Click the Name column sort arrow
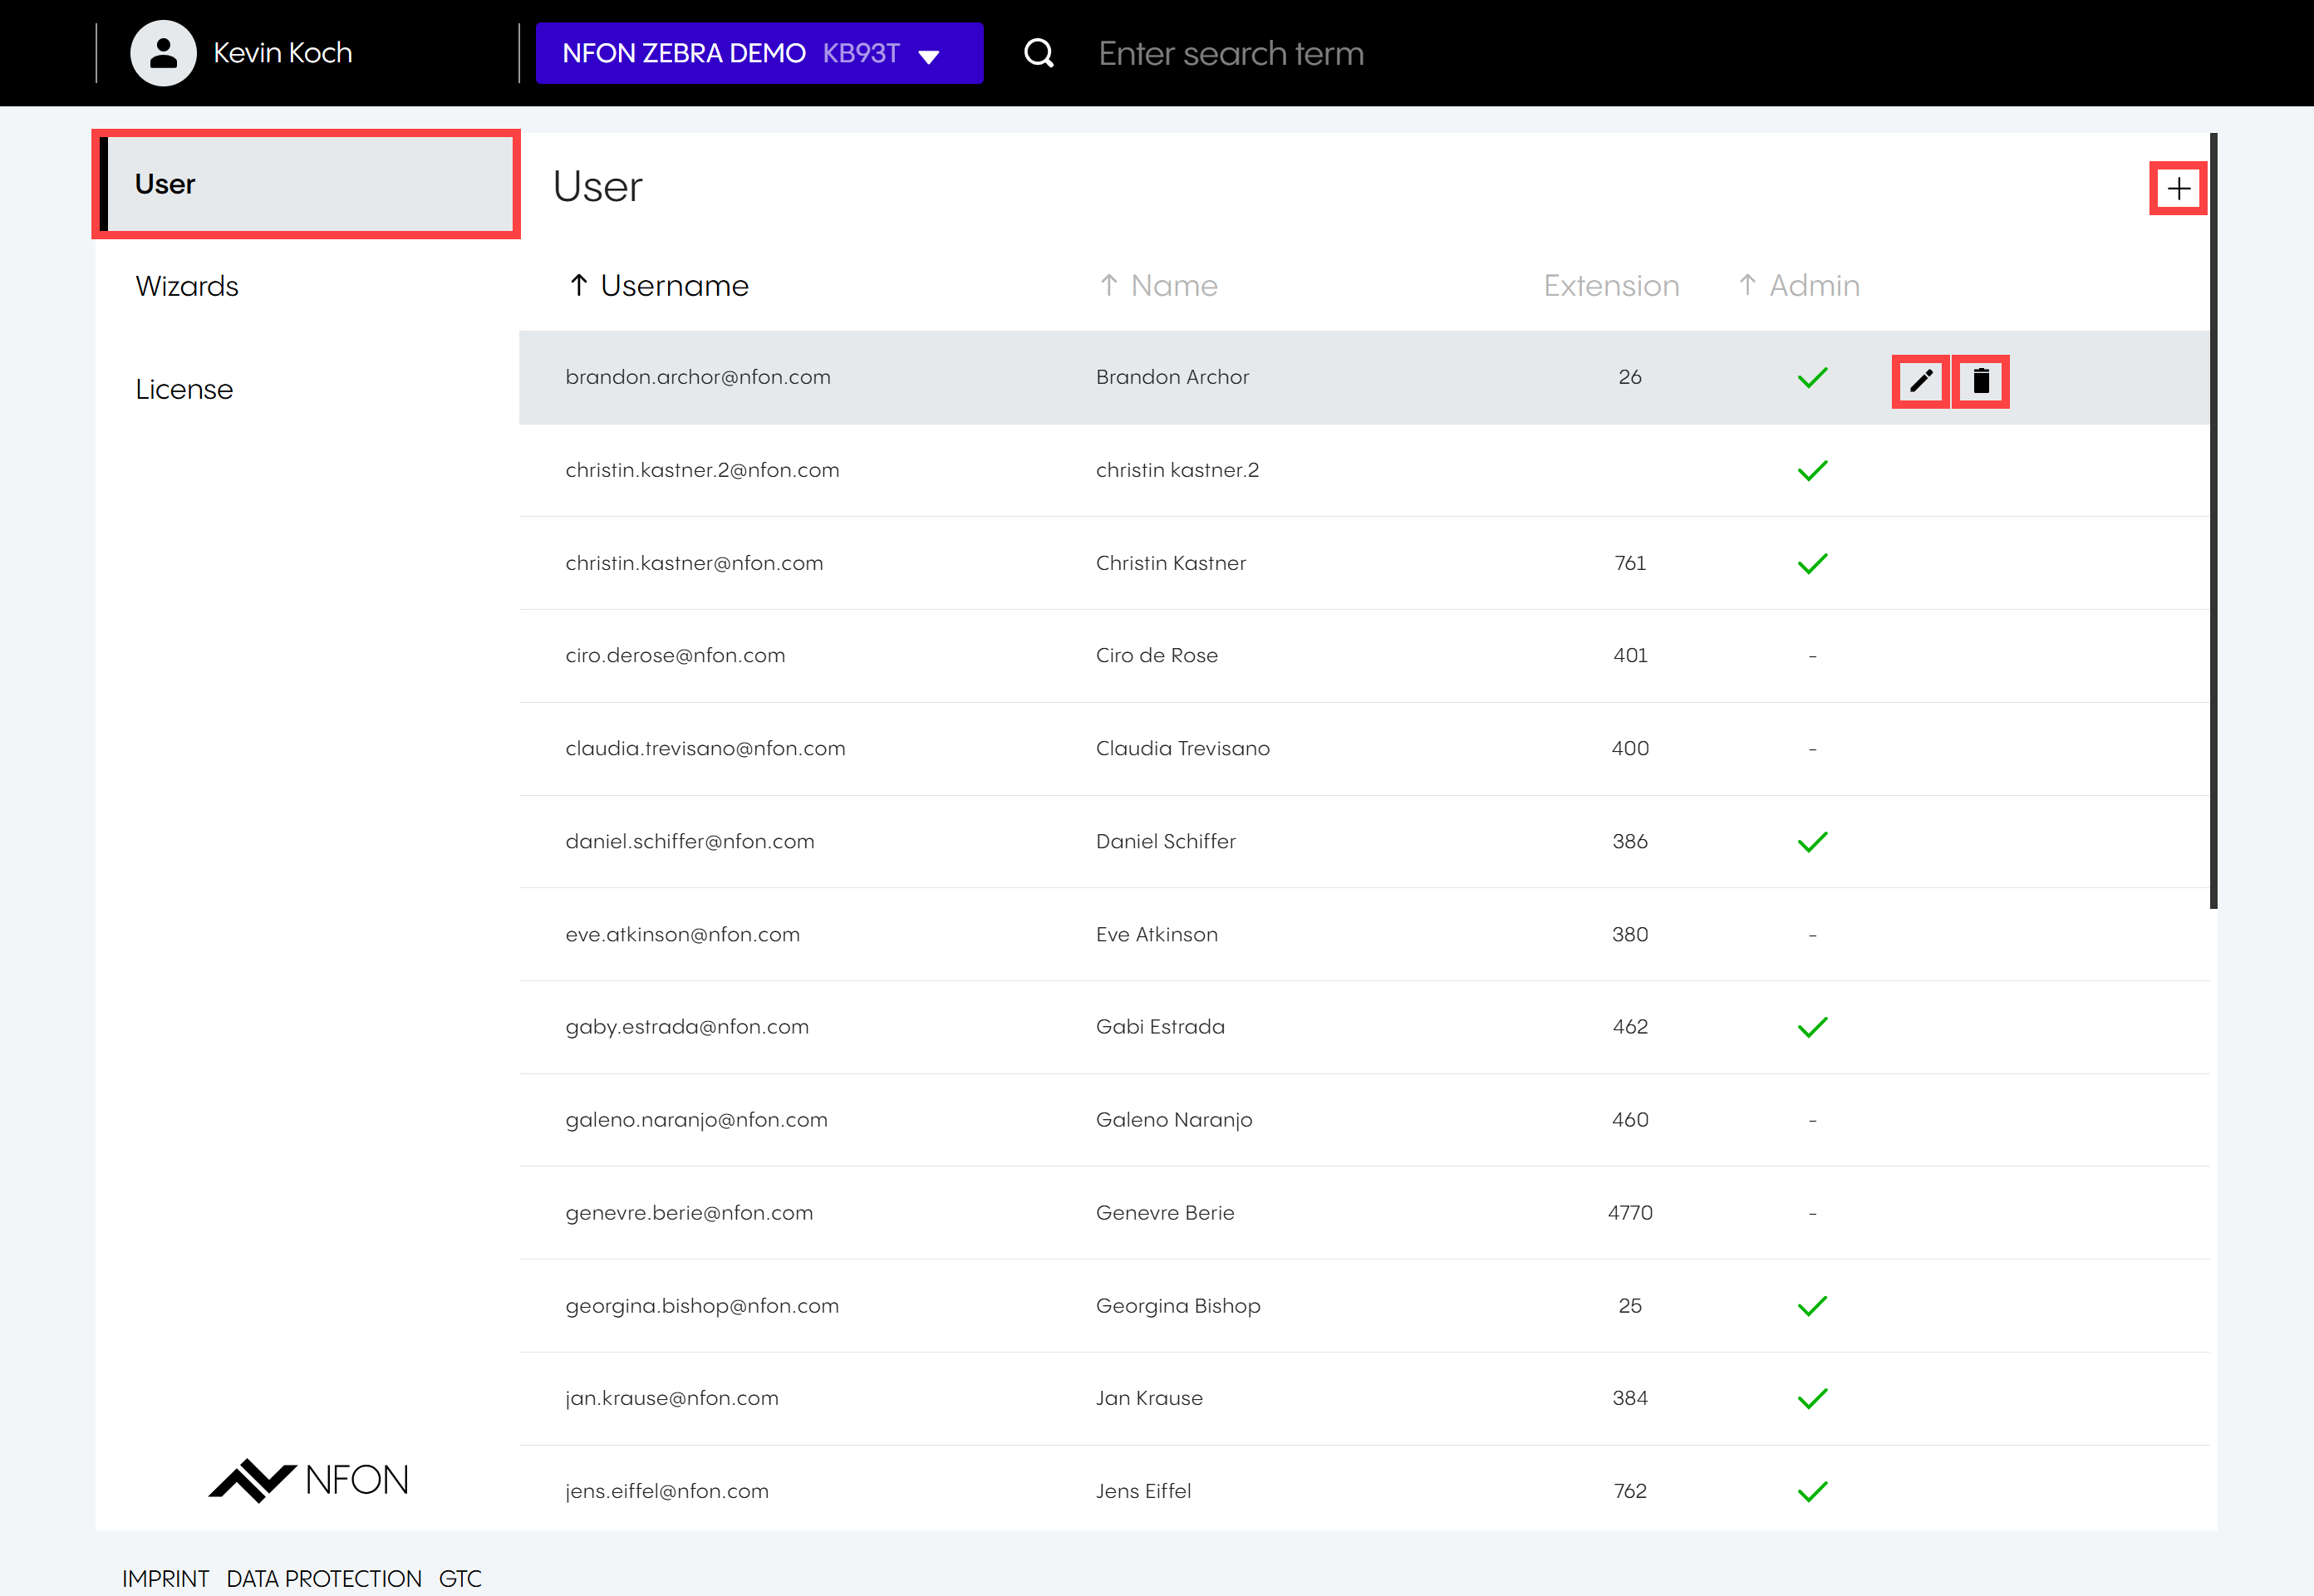The width and height of the screenshot is (2314, 1596). [1108, 285]
